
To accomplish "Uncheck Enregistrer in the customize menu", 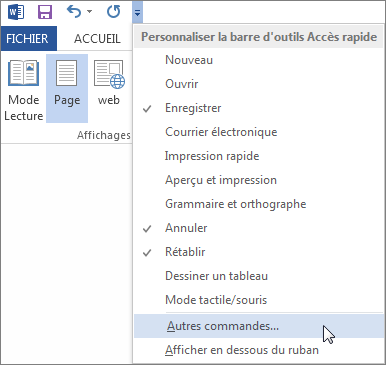I will tap(258, 108).
